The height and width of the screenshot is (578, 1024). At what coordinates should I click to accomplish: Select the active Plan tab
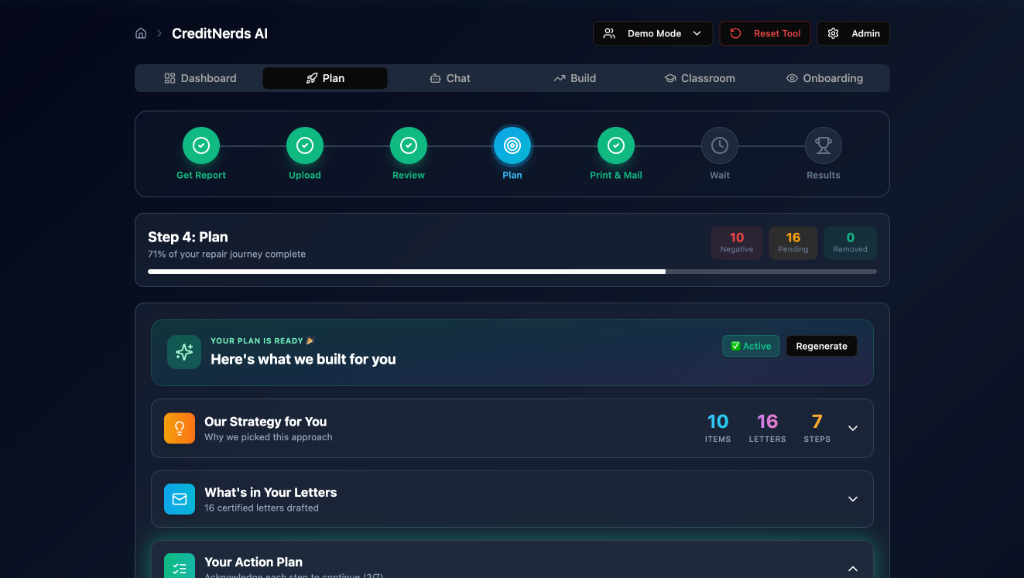[325, 78]
